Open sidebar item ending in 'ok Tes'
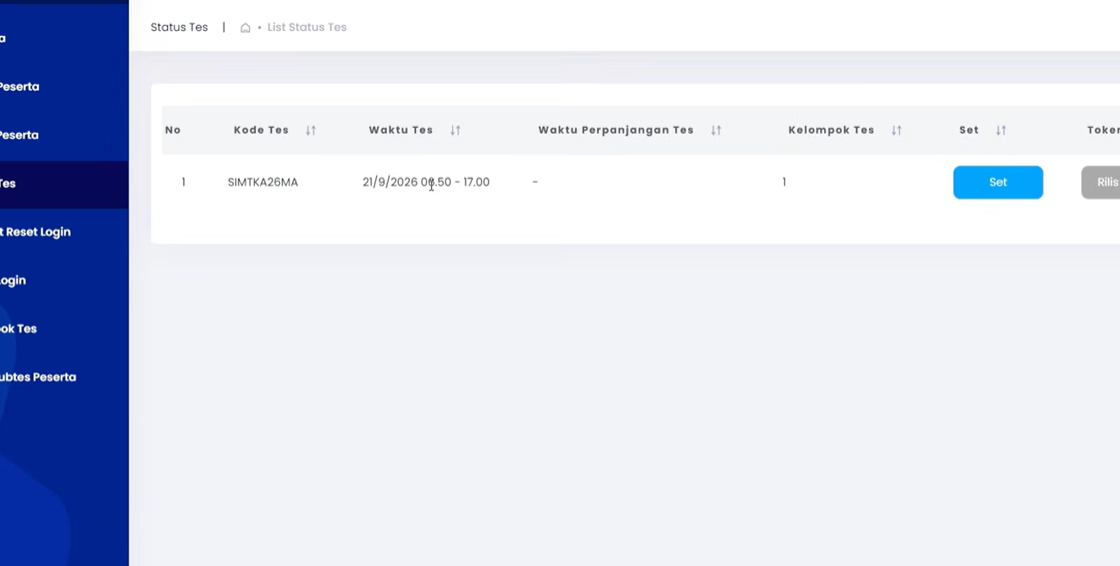Screen dimensions: 1120x566 (x=19, y=329)
